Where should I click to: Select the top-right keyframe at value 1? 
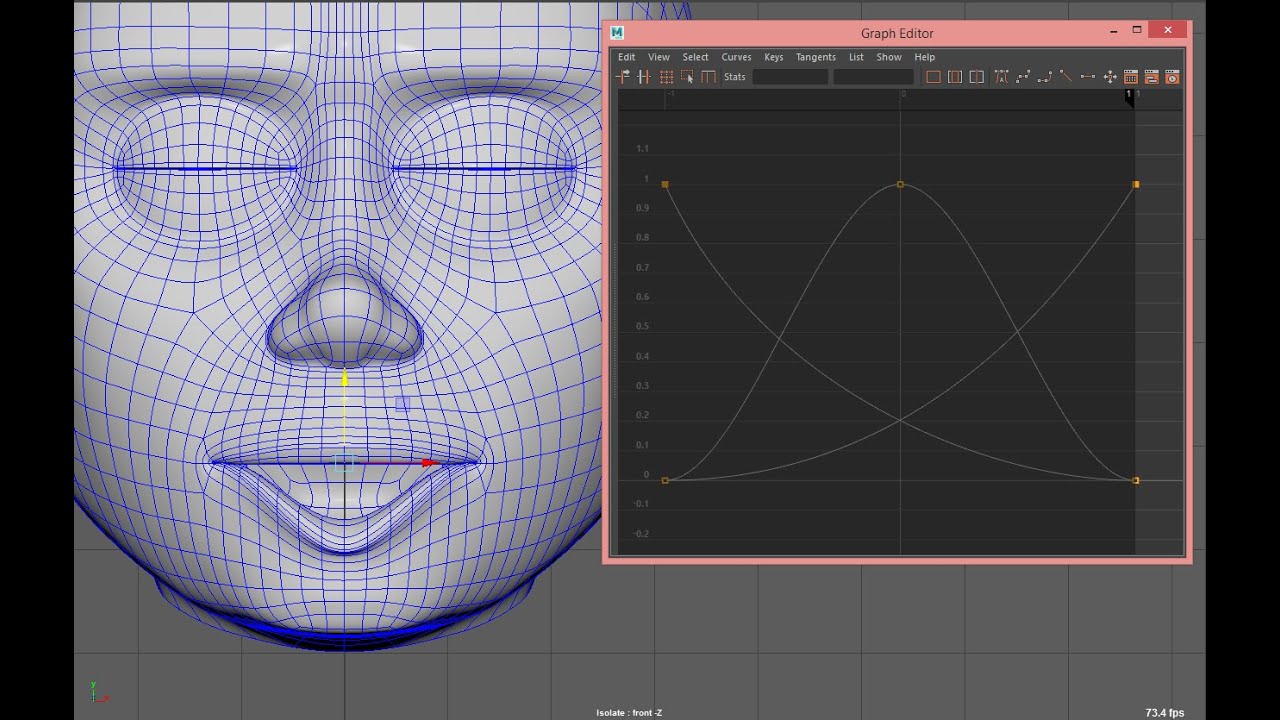tap(1136, 185)
